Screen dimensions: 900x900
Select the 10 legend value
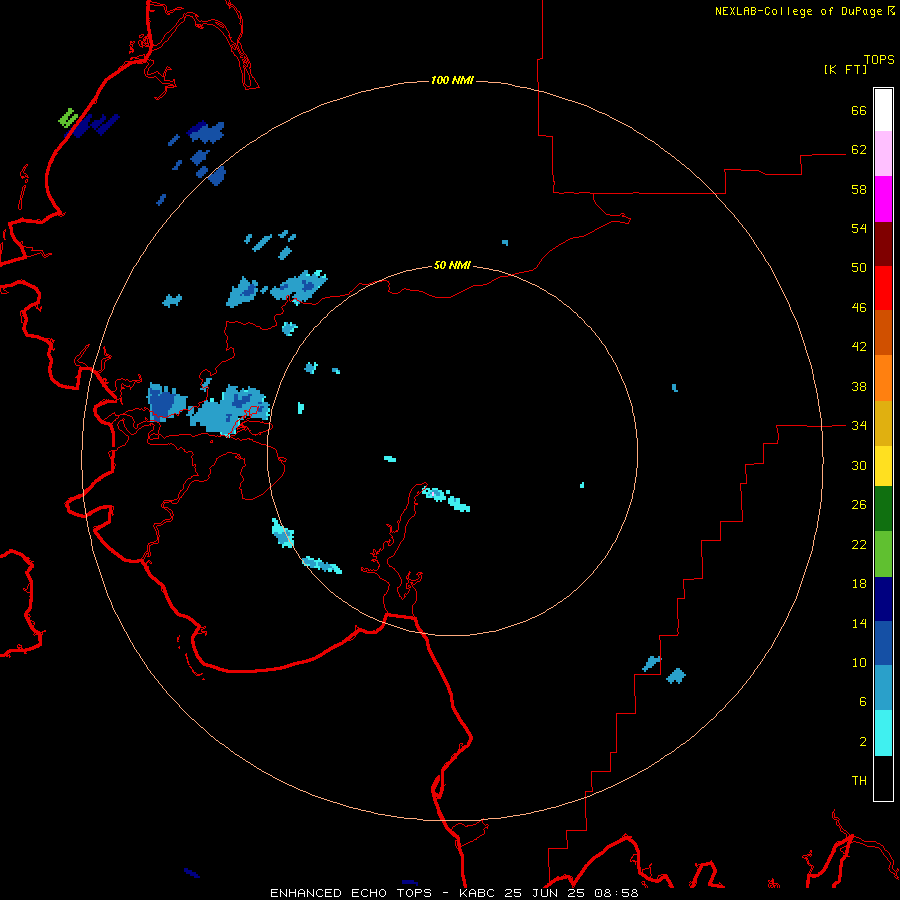(859, 662)
